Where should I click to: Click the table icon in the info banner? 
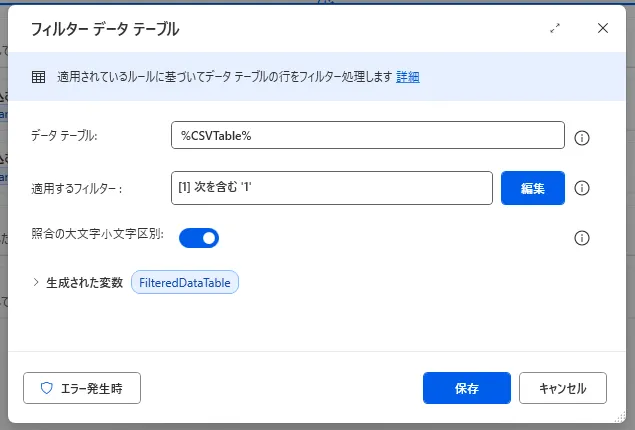38,77
